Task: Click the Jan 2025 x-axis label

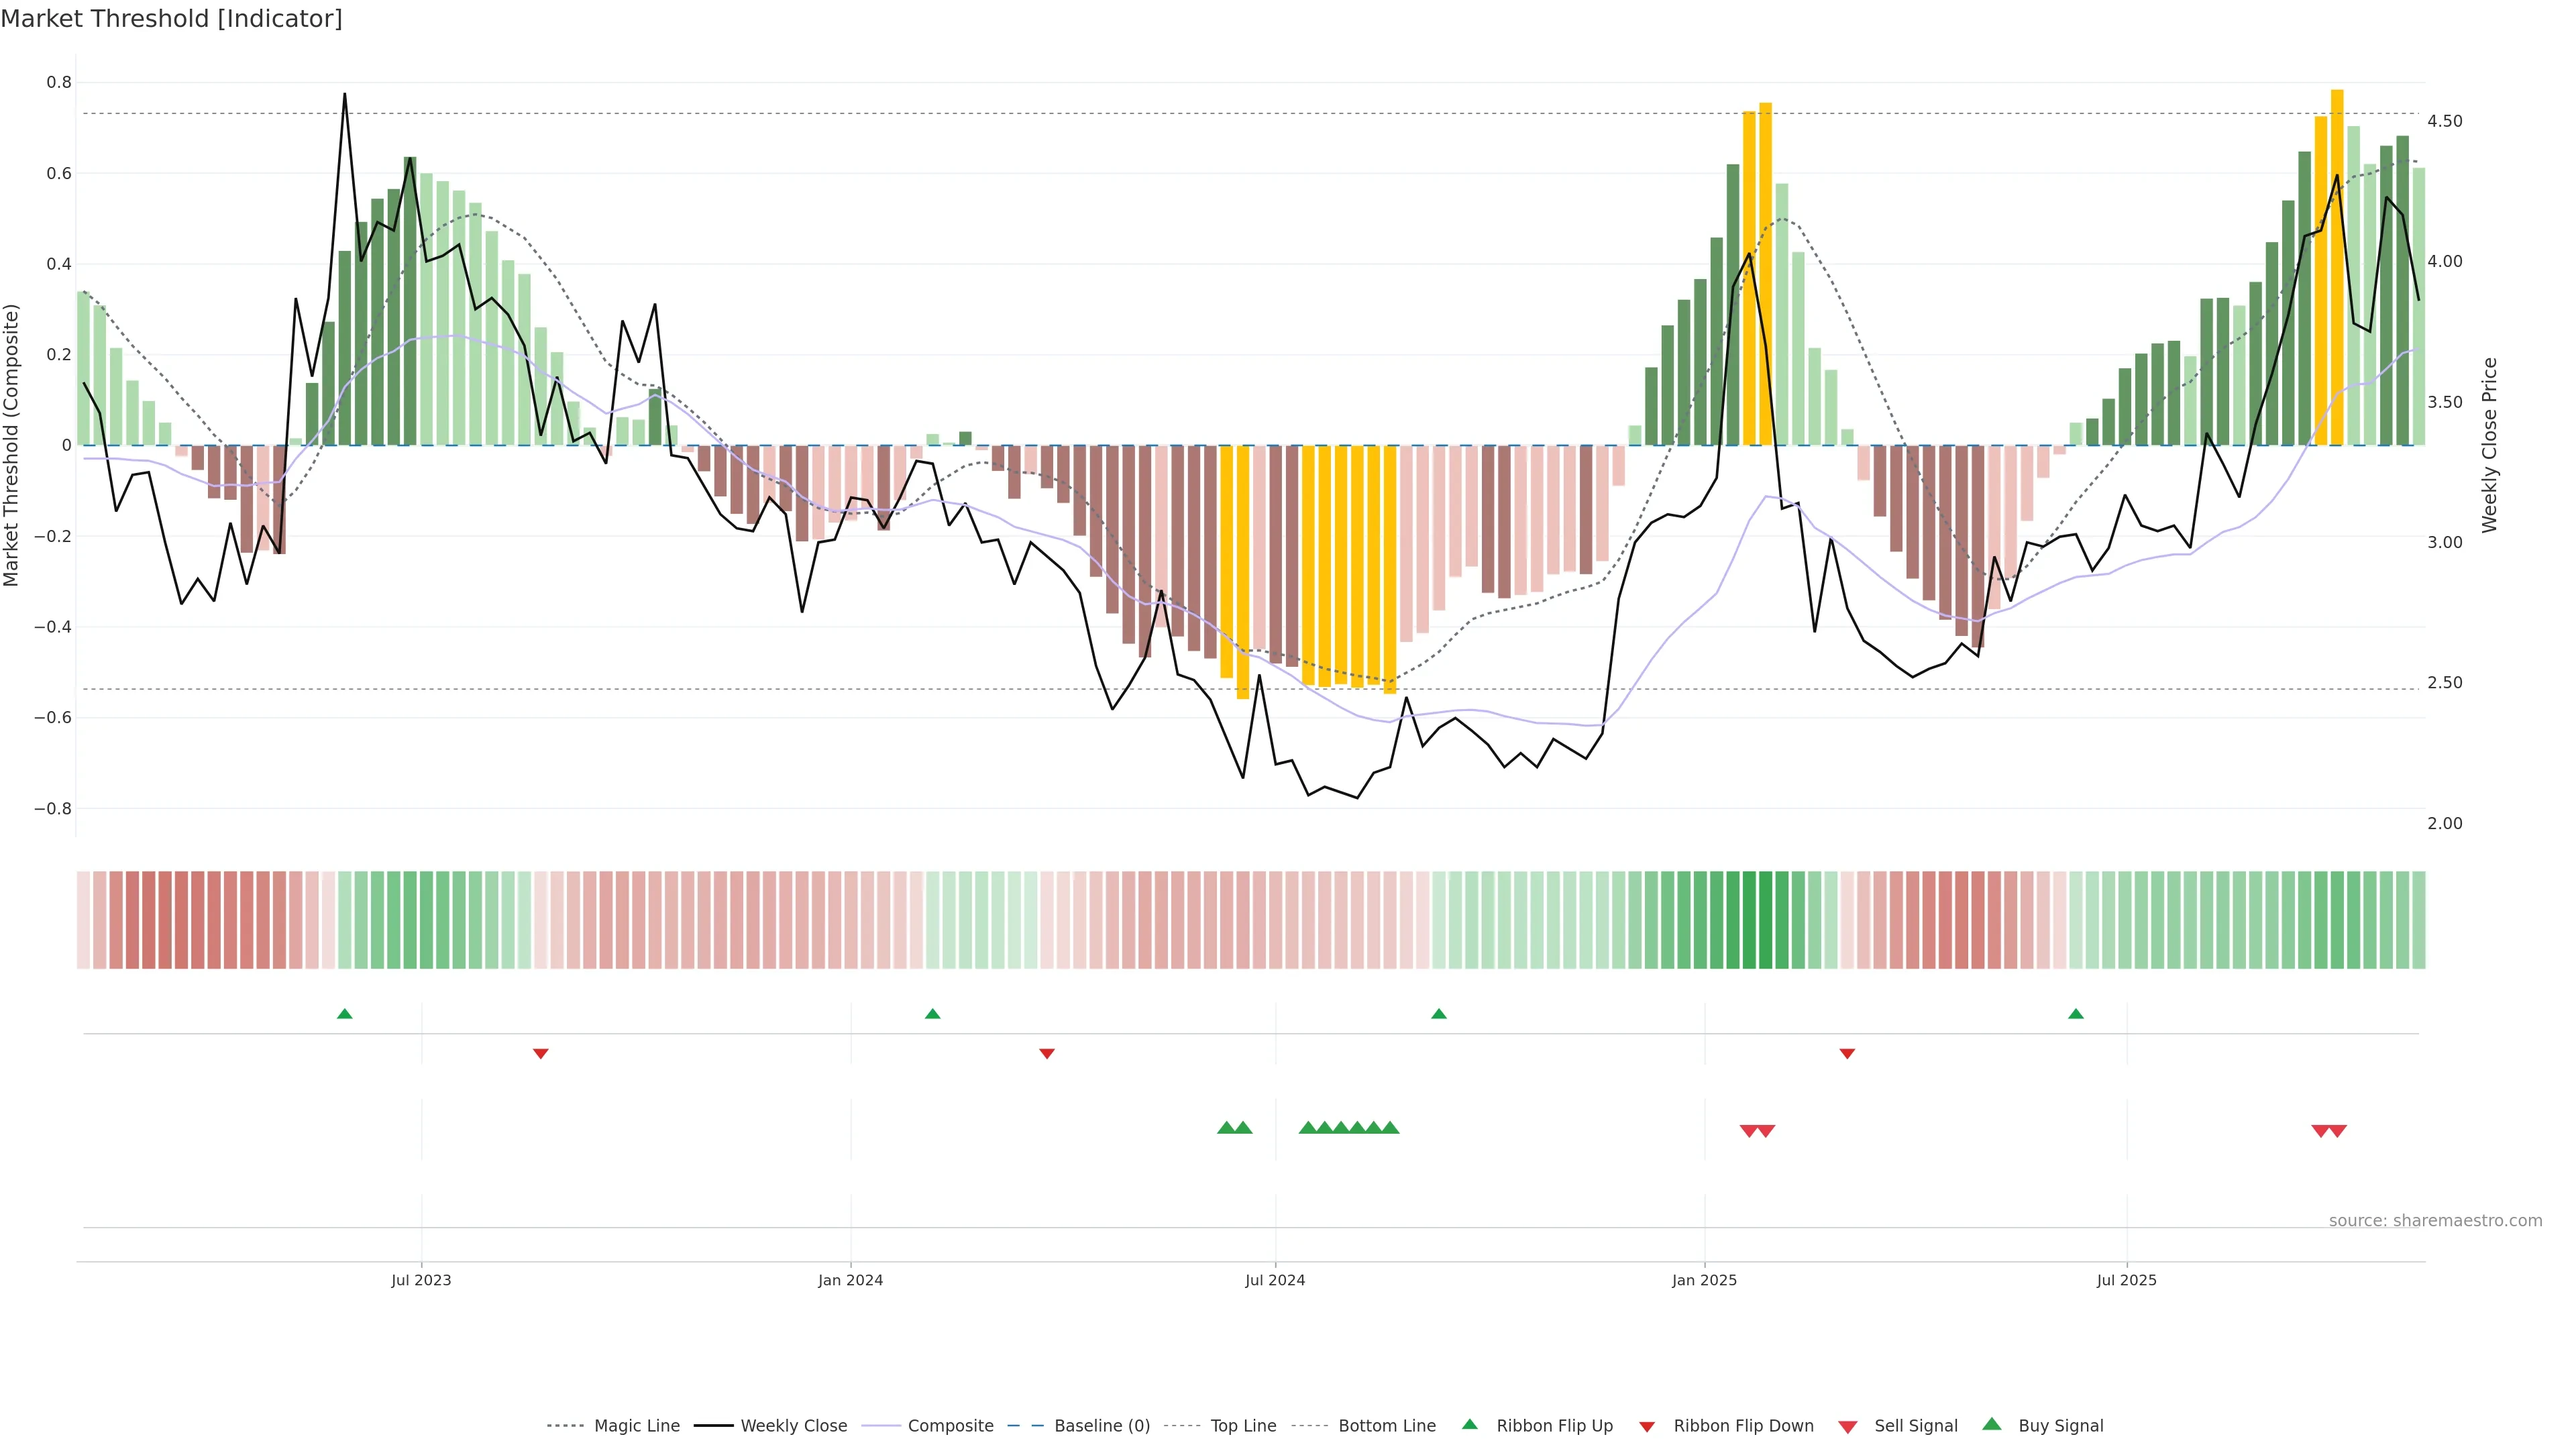Action: tap(1704, 1280)
